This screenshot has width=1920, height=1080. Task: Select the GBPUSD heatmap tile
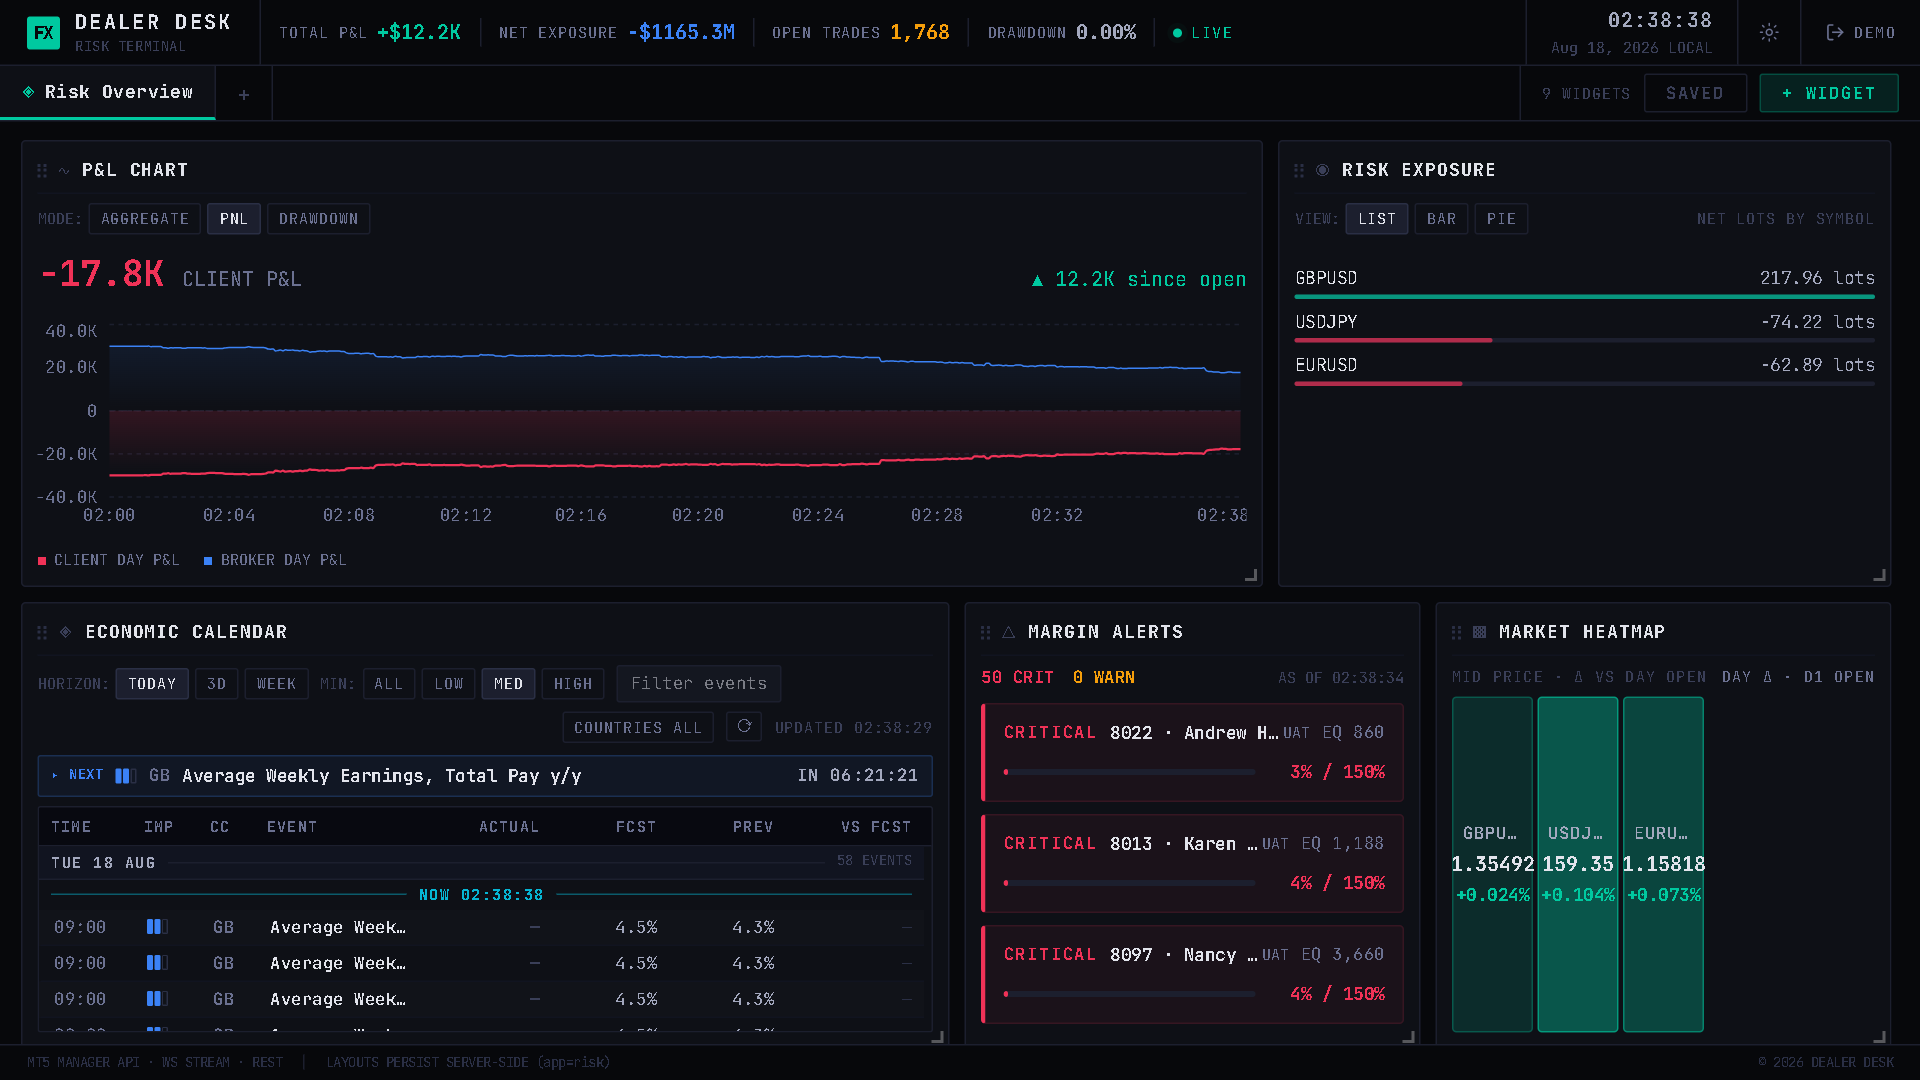(1492, 864)
